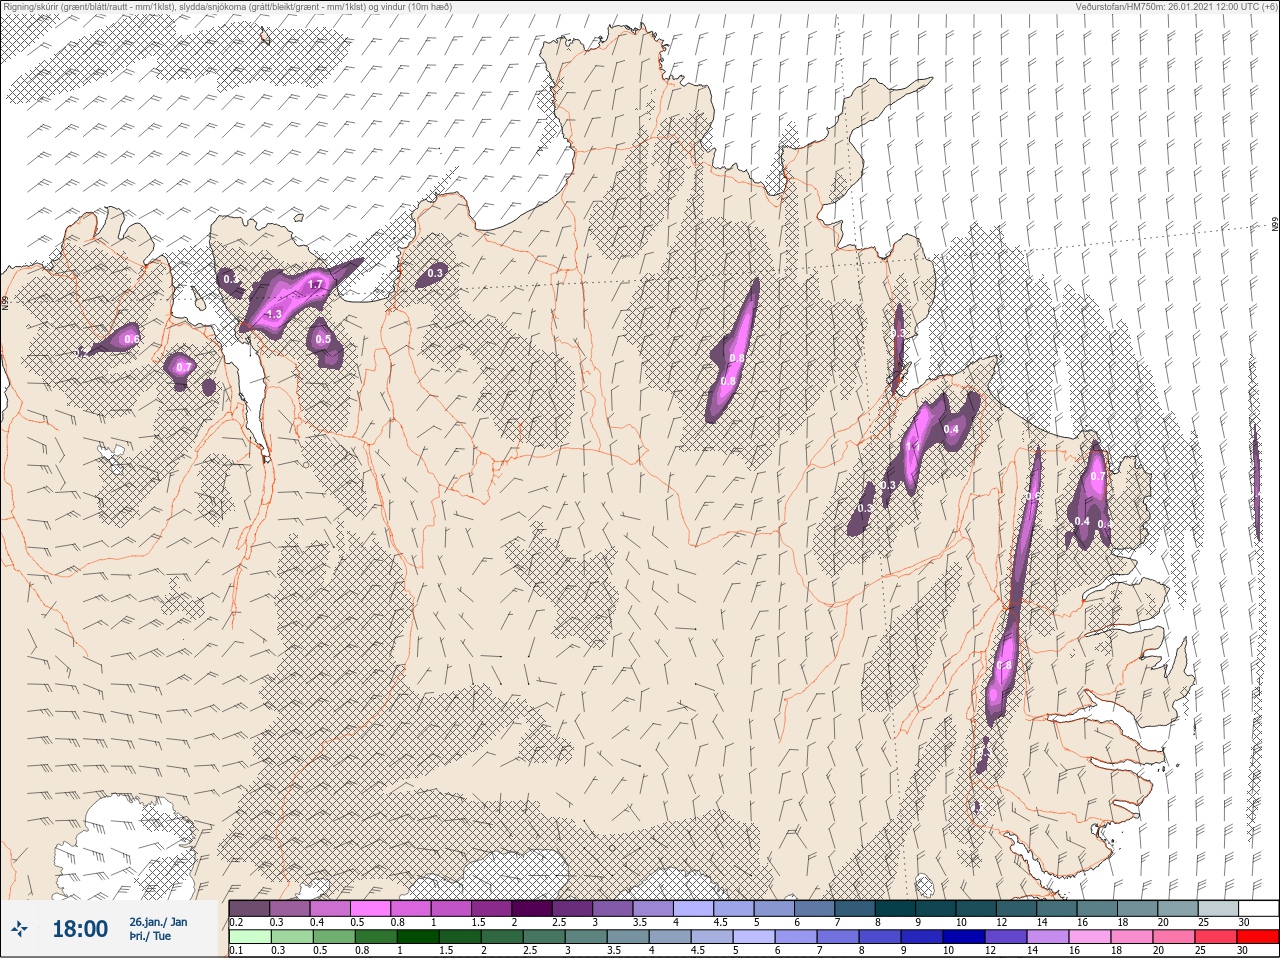This screenshot has height=958, width=1280.
Task: Click the 0.1 label starting the lower legend
Action: [236, 950]
